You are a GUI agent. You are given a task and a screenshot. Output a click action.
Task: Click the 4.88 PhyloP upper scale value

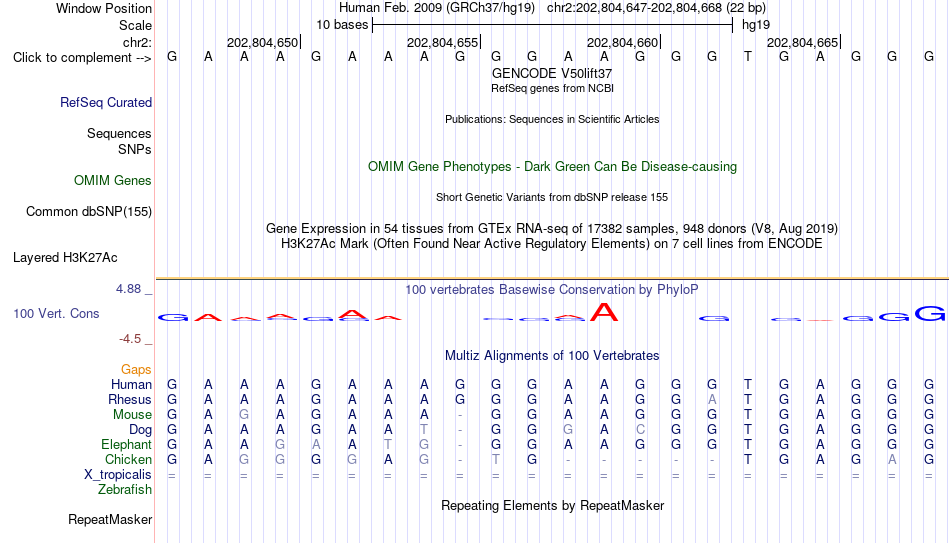click(128, 289)
